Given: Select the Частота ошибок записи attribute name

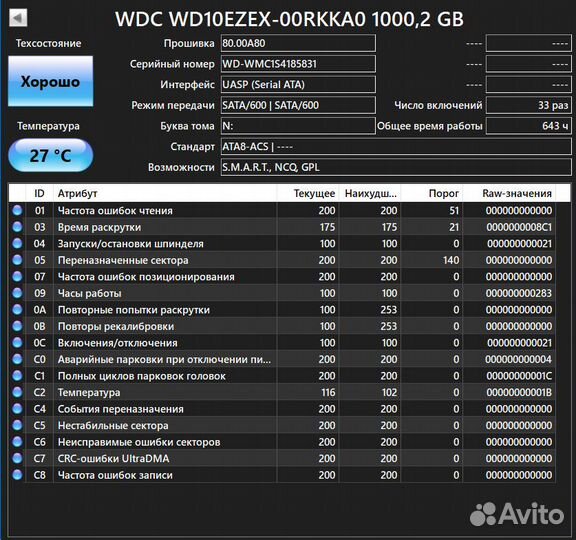Looking at the screenshot, I should 115,475.
